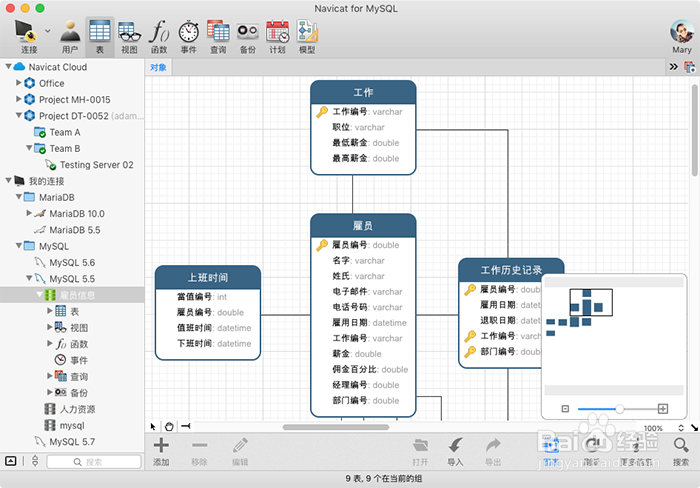Collapse the MySQL folder node
Screen dimensions: 700x488
pyautogui.click(x=19, y=246)
